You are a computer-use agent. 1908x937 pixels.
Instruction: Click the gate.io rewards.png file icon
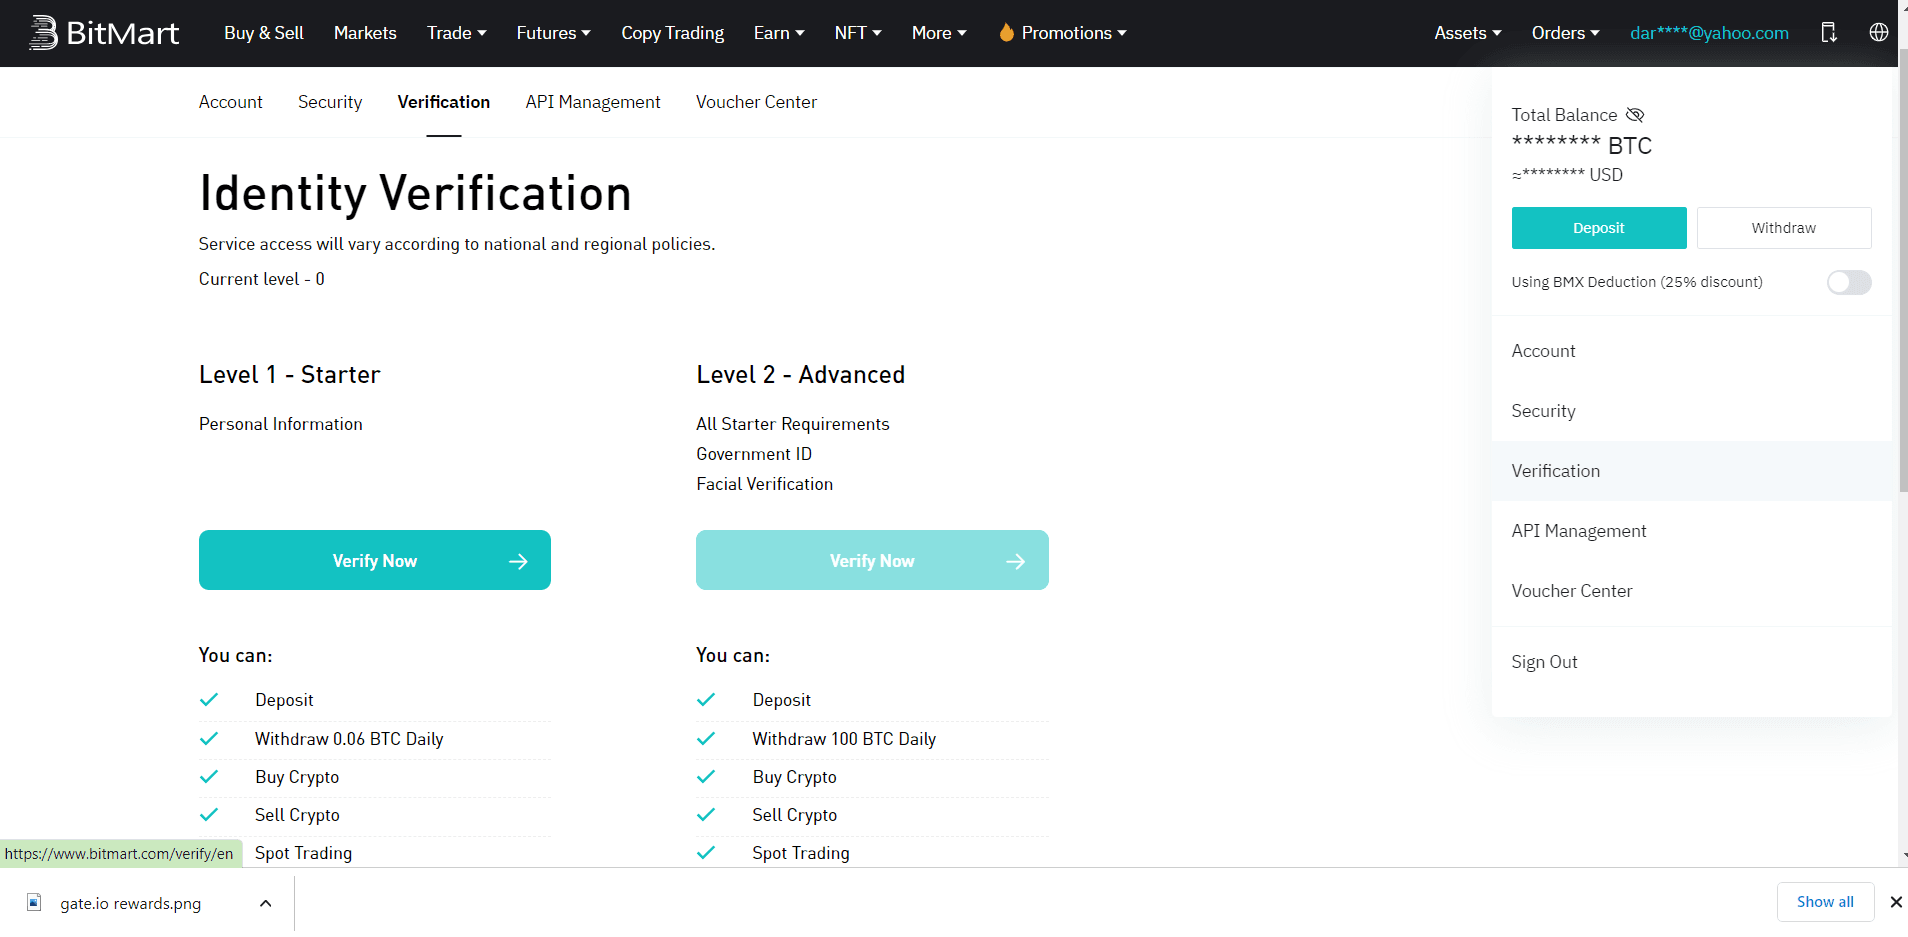coord(34,902)
